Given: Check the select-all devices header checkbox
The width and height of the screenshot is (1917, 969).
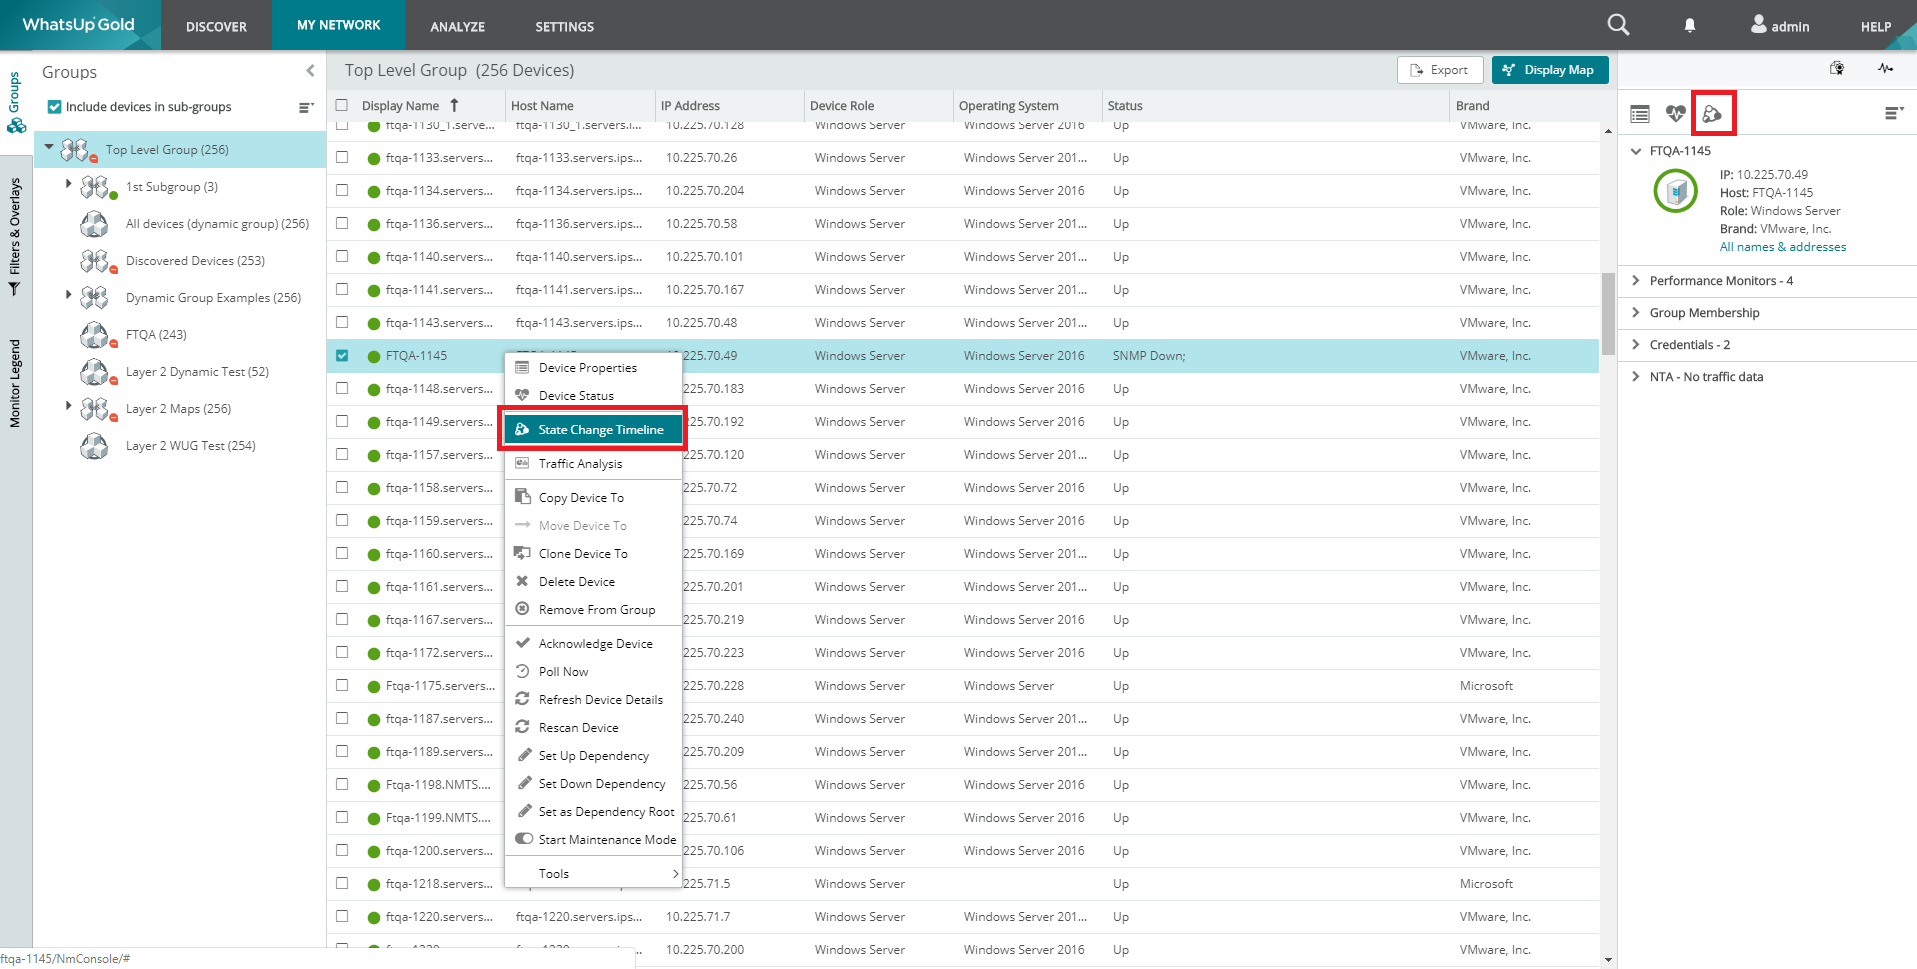Looking at the screenshot, I should tap(342, 105).
